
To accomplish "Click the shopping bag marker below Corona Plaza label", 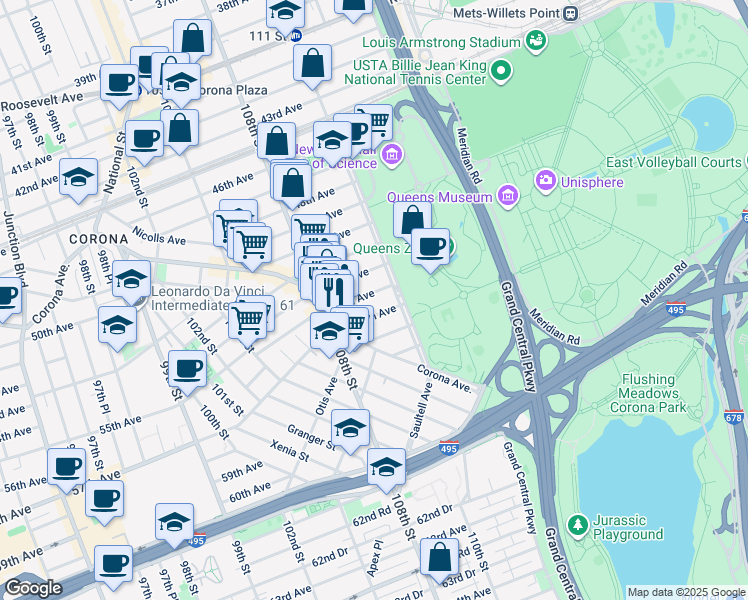I will pyautogui.click(x=179, y=127).
